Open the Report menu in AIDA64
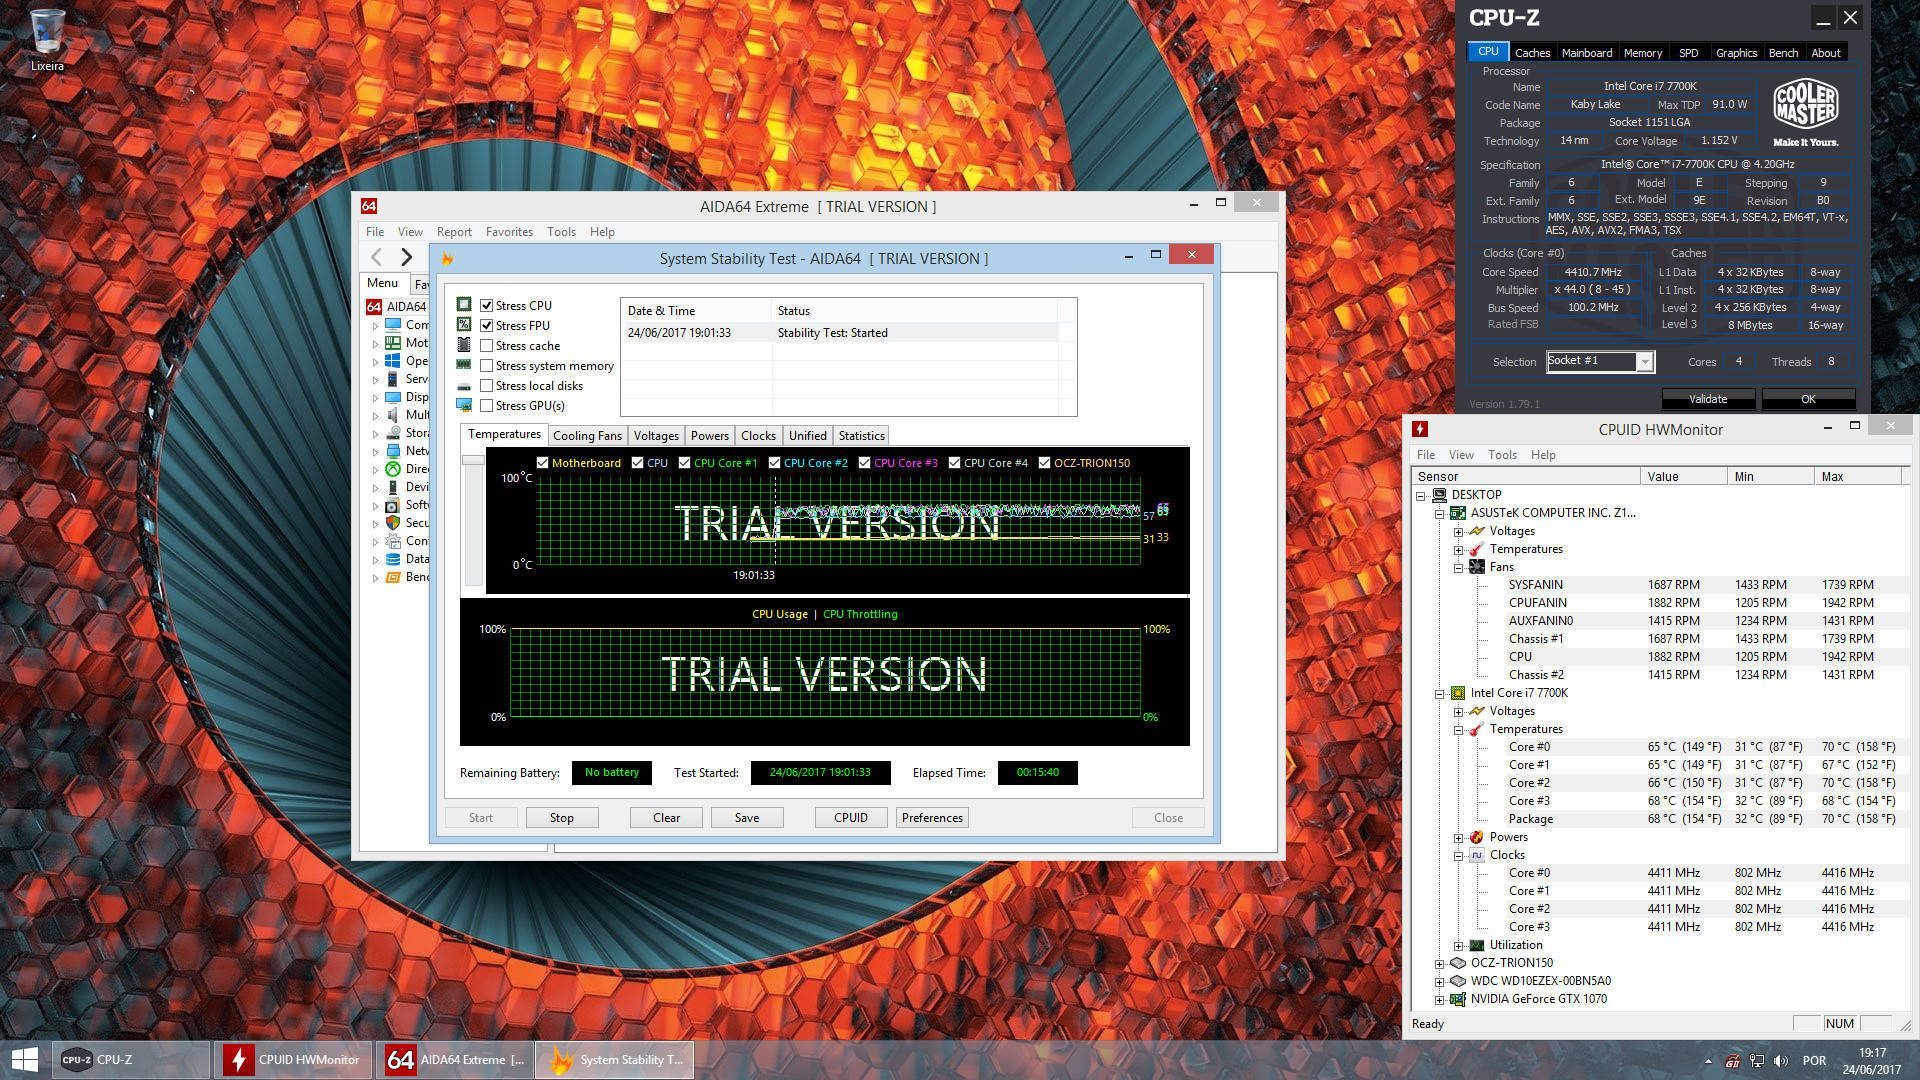This screenshot has width=1920, height=1080. pyautogui.click(x=453, y=231)
